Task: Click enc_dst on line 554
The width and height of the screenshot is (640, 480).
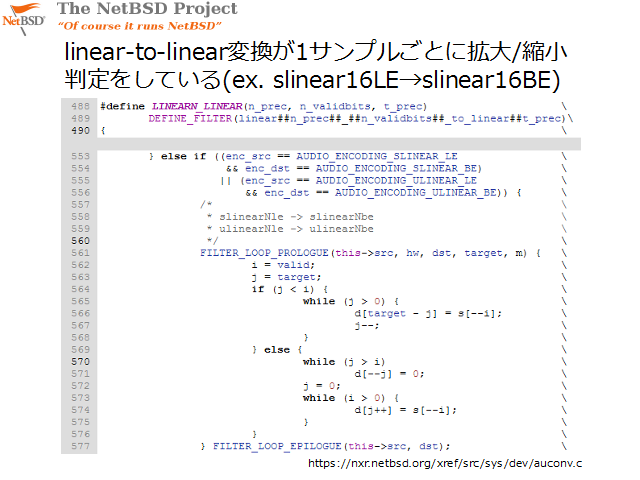Action: (267, 169)
